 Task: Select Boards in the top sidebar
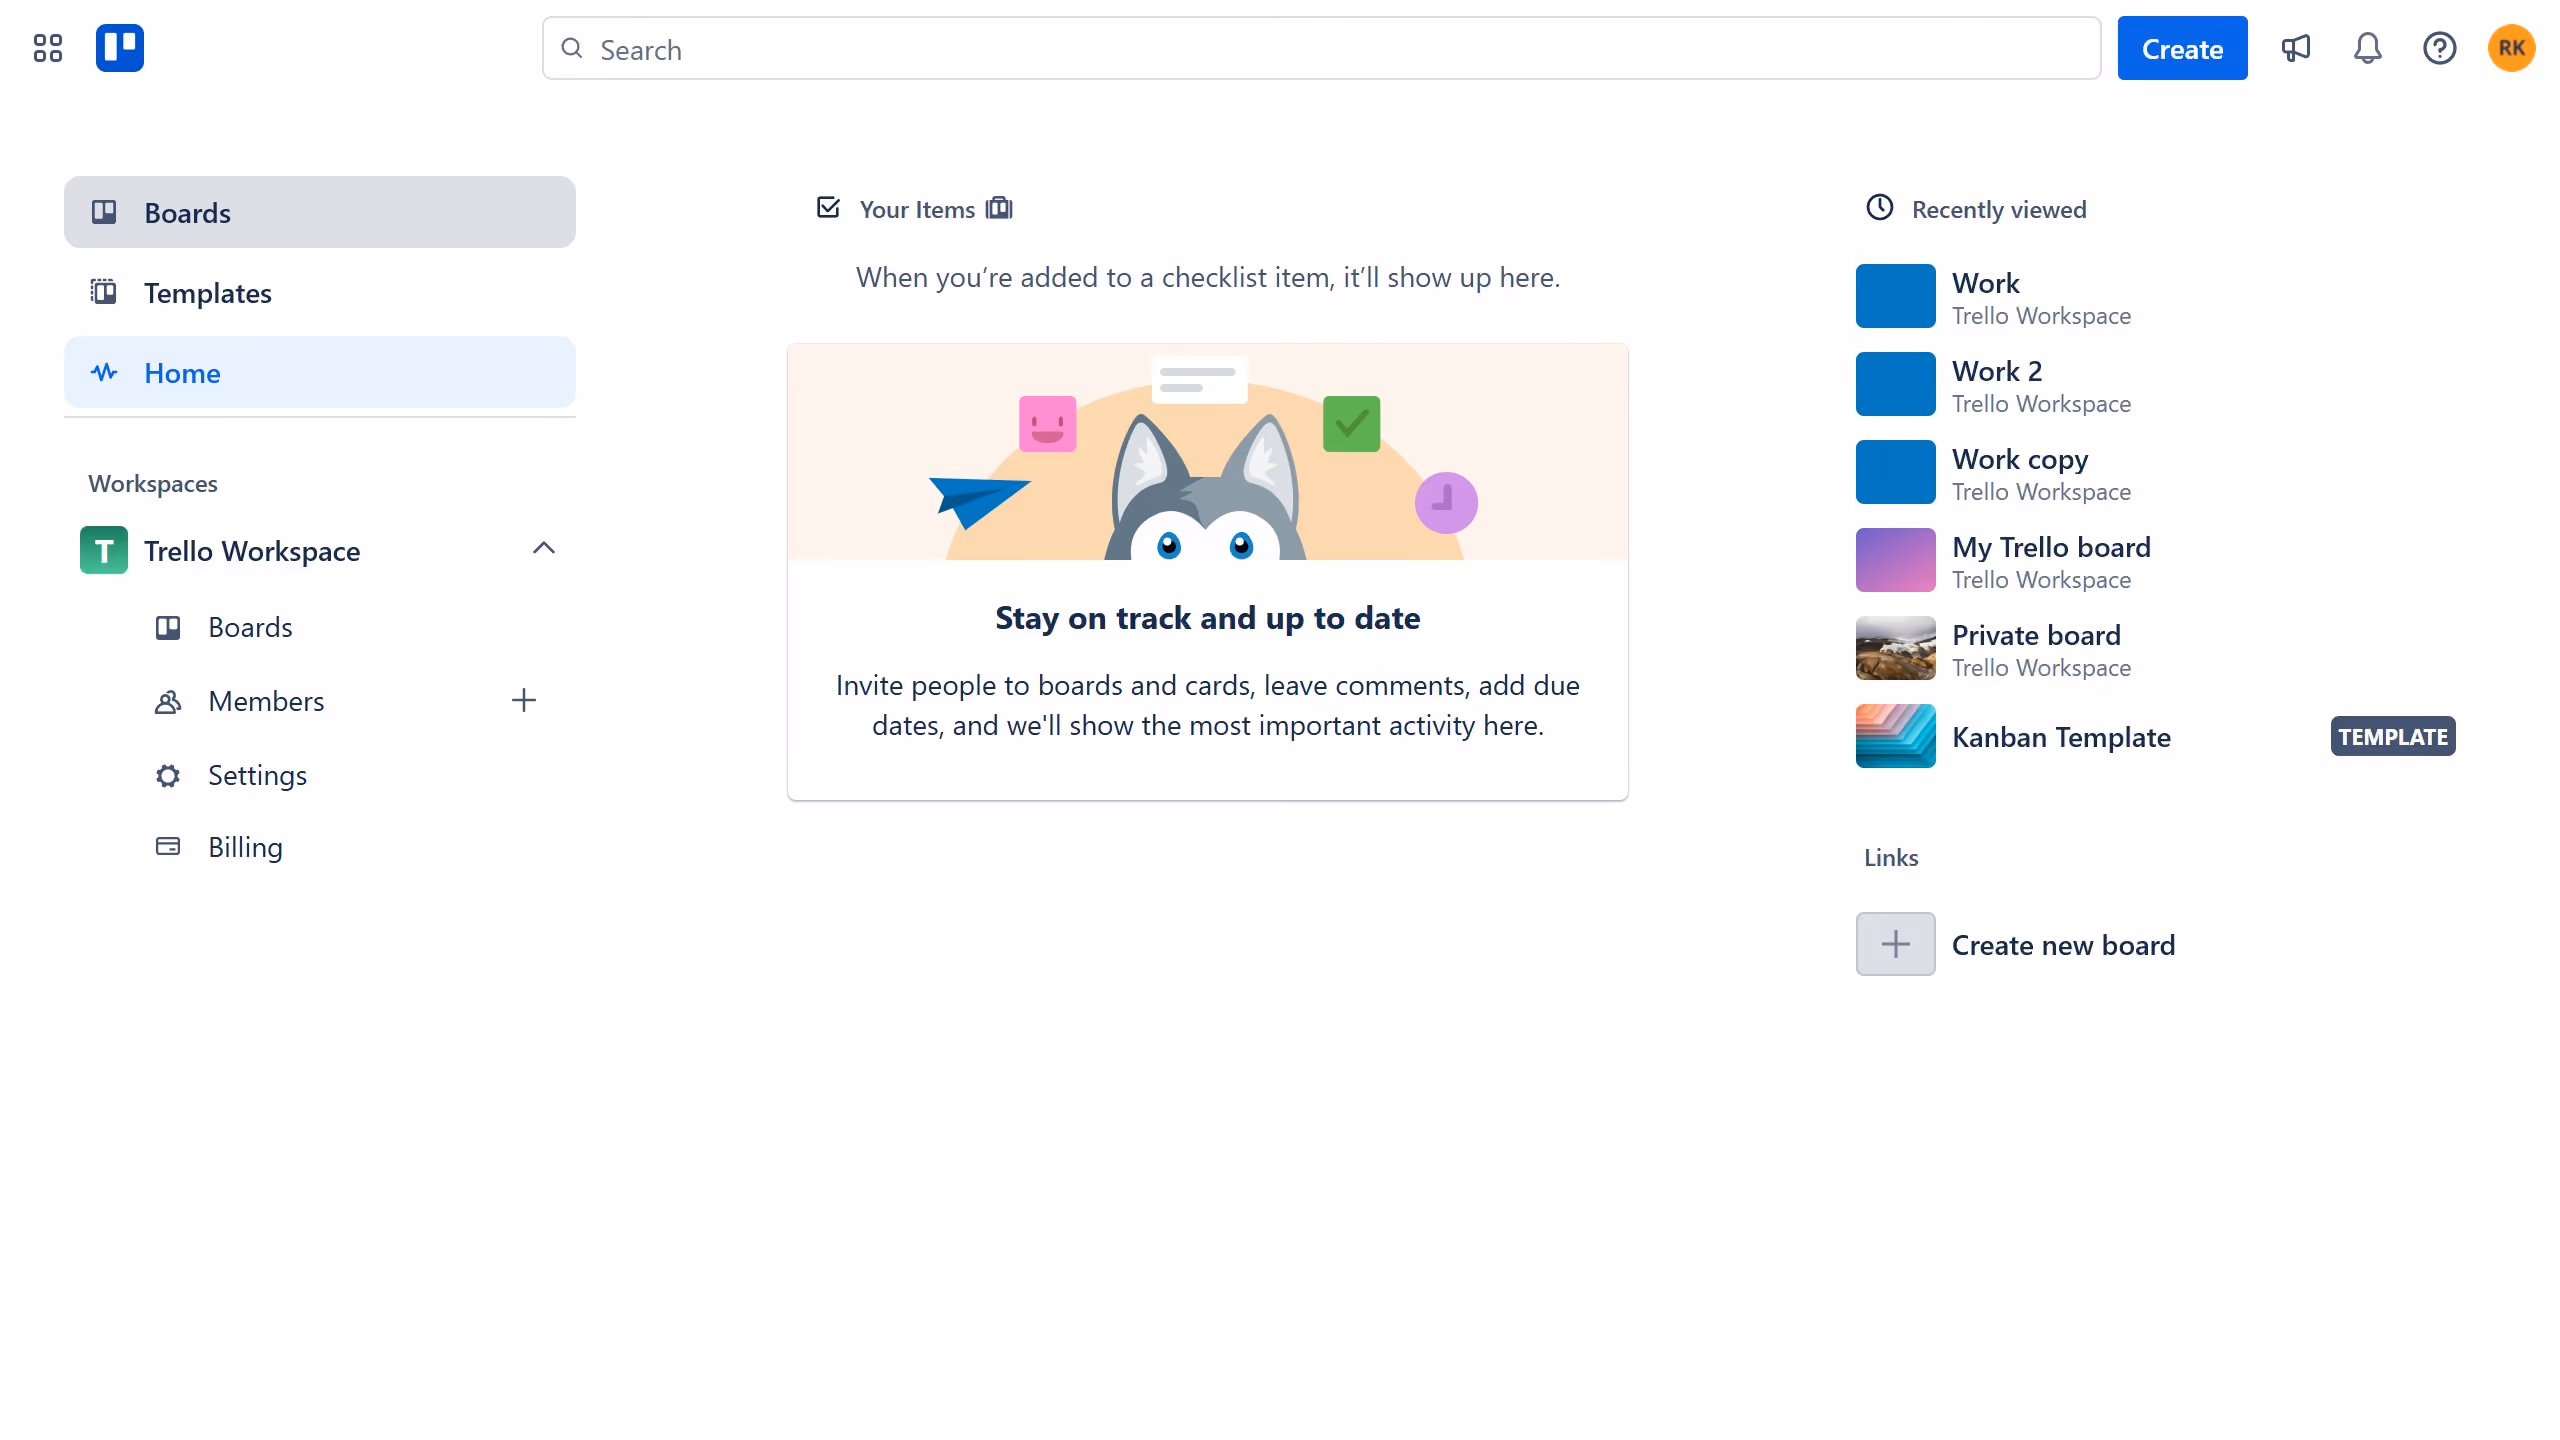click(x=320, y=212)
